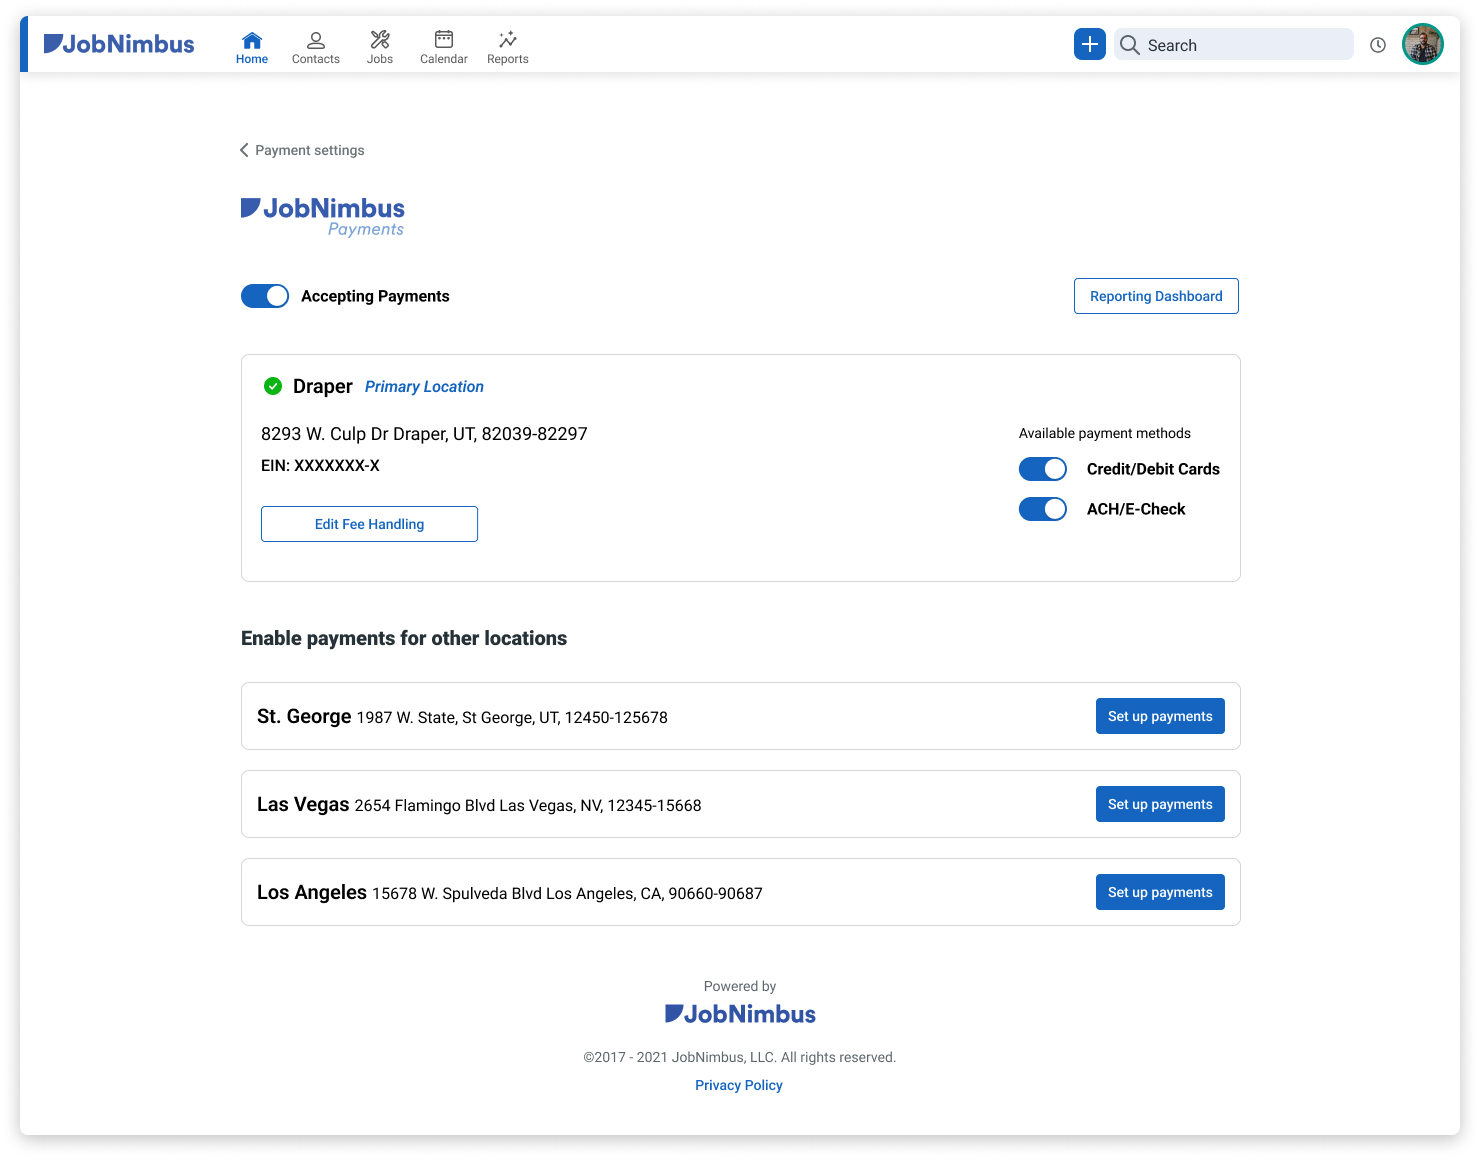
Task: Go back via Payment settings chevron
Action: [244, 150]
